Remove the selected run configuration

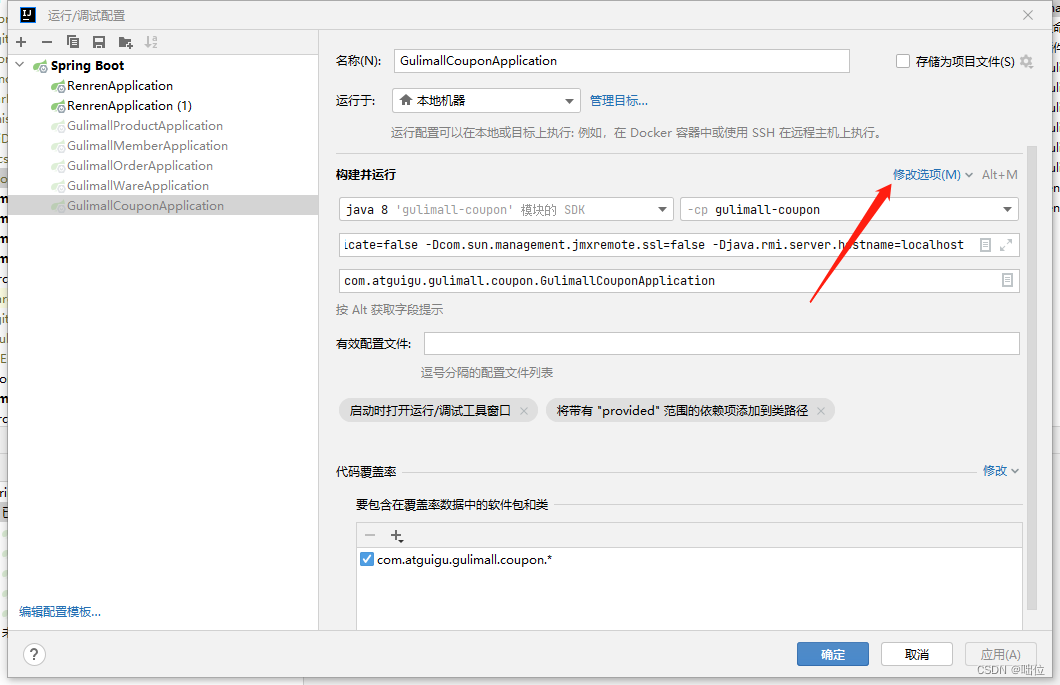tap(46, 41)
